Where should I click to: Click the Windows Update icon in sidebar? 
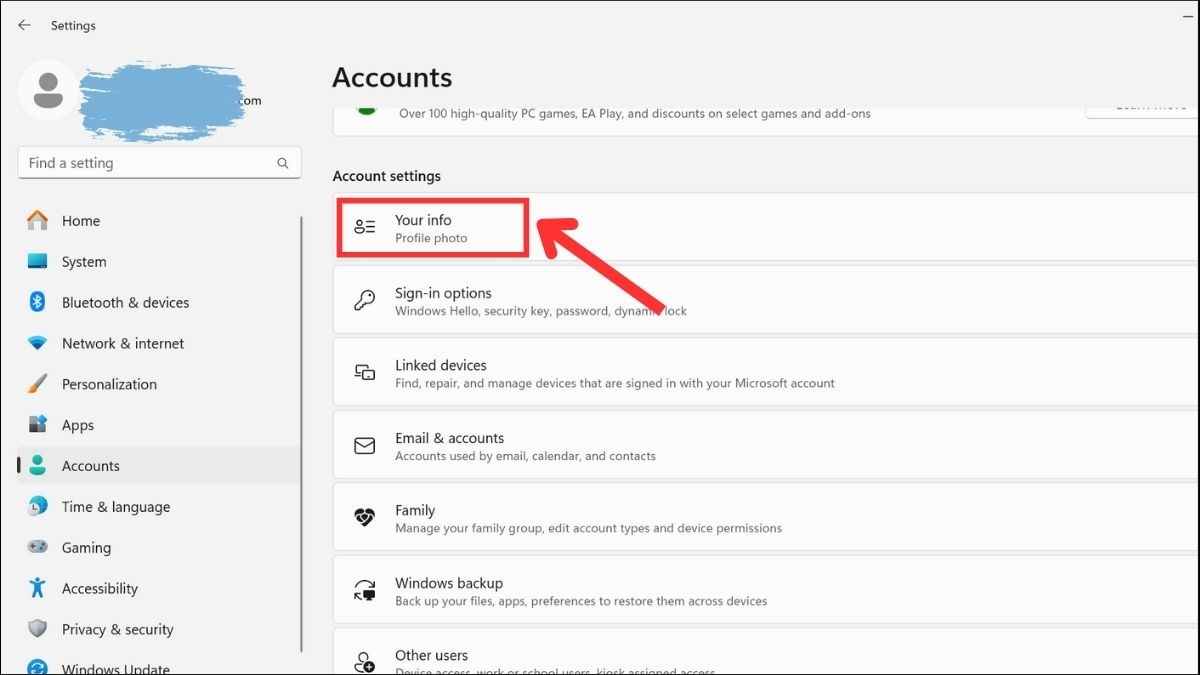pos(37,668)
